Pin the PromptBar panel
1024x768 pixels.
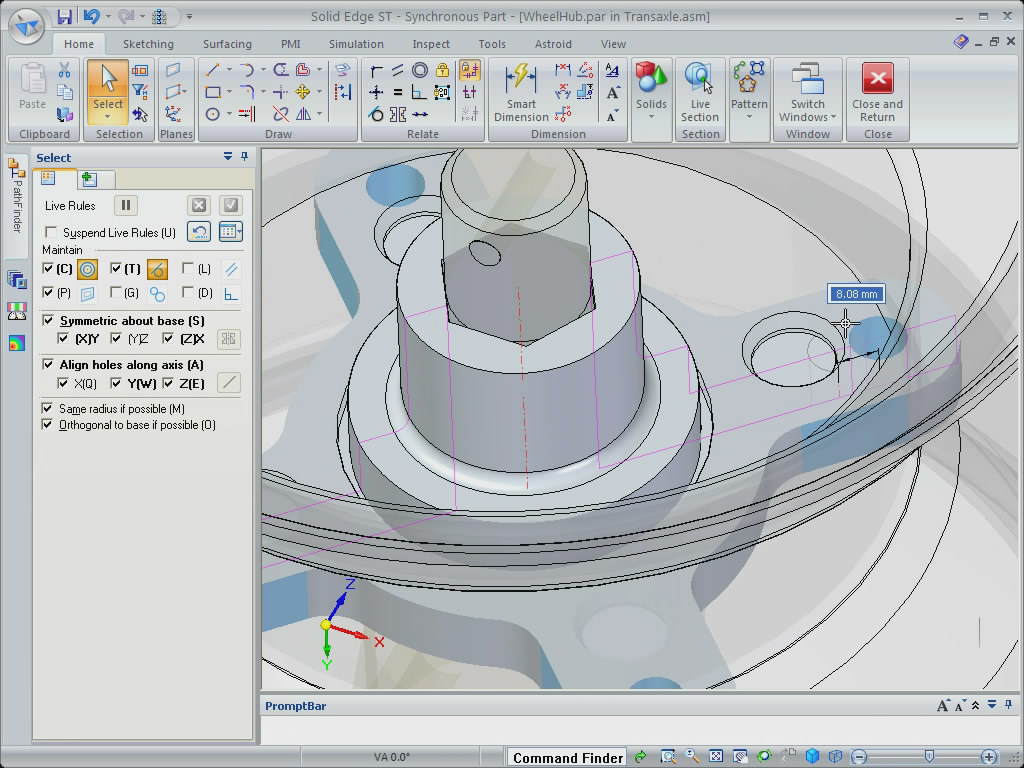pos(1009,705)
